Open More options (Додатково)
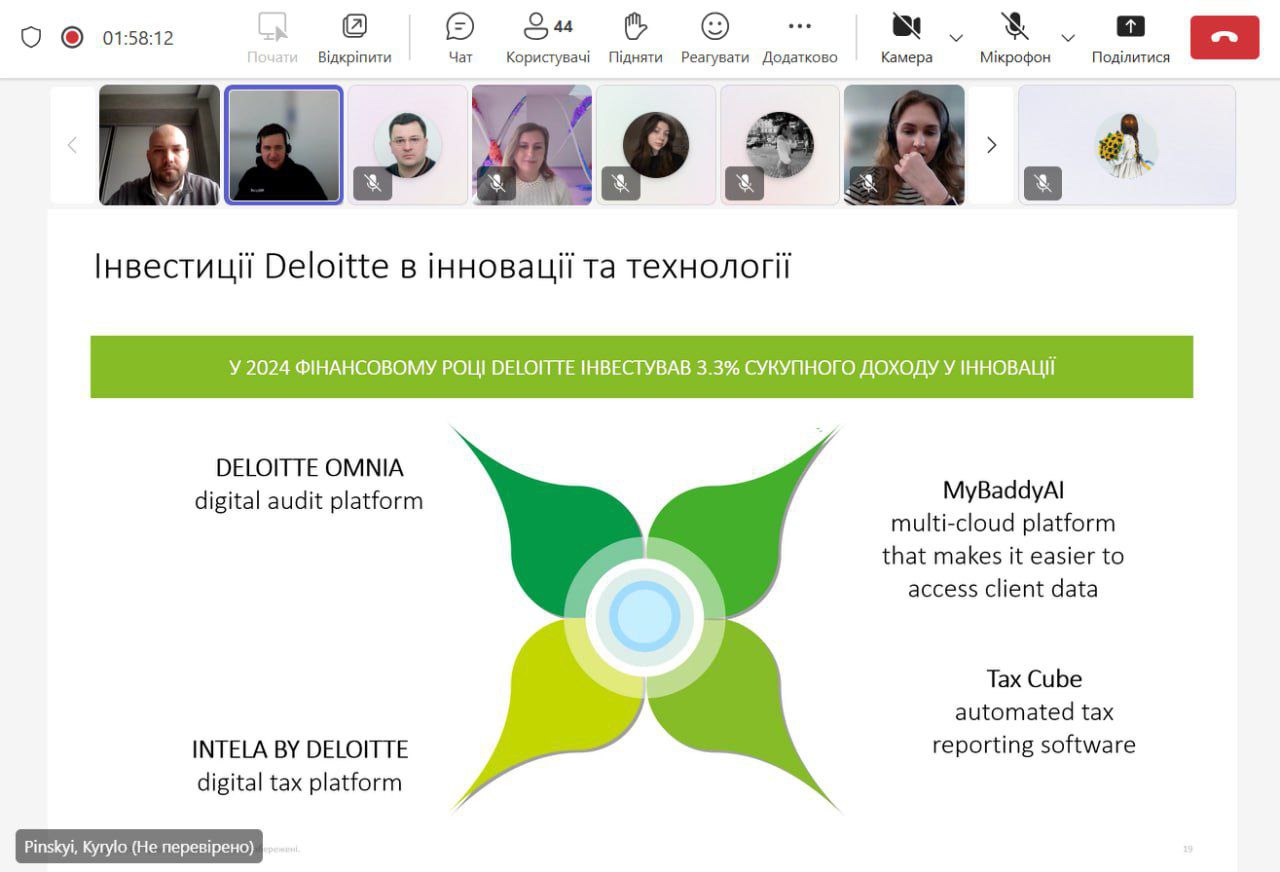Image resolution: width=1280 pixels, height=872 pixels. click(799, 38)
